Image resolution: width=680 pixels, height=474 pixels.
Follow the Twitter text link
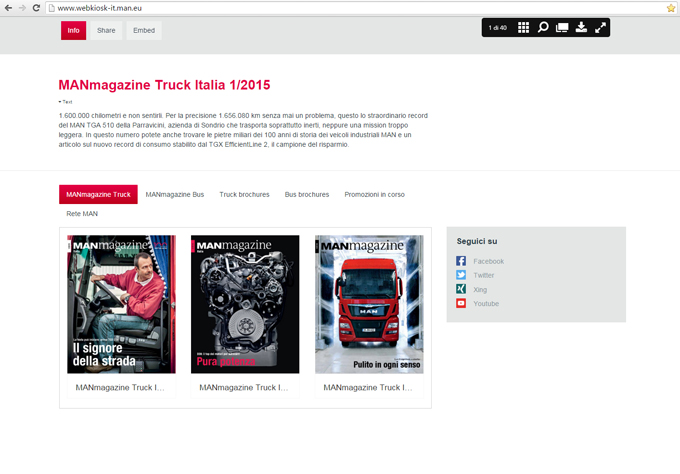point(484,275)
